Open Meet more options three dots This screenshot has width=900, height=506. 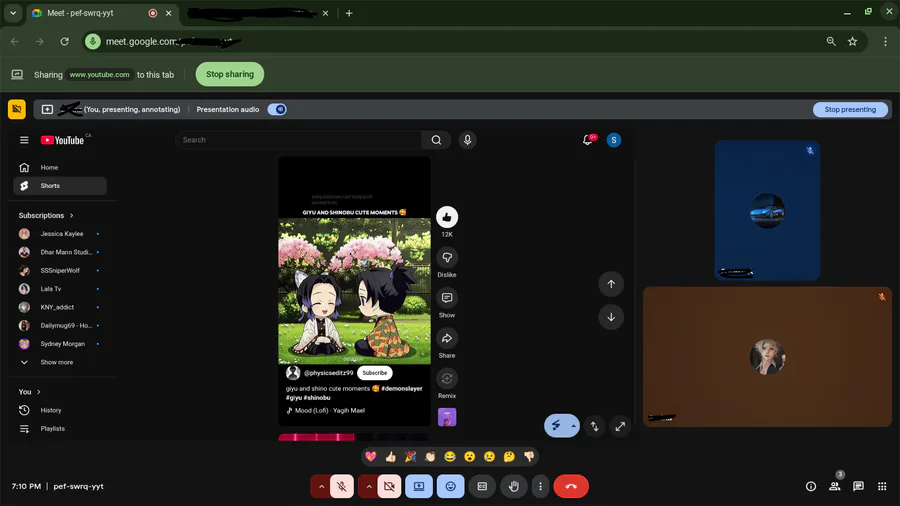(540, 486)
